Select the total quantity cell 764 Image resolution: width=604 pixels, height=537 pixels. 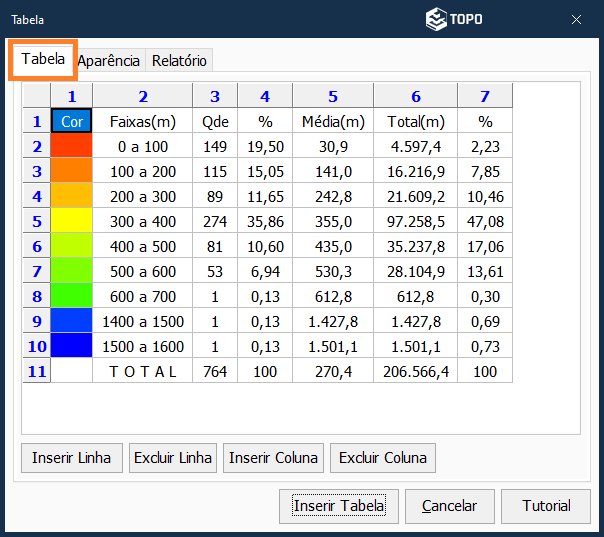[x=215, y=371]
